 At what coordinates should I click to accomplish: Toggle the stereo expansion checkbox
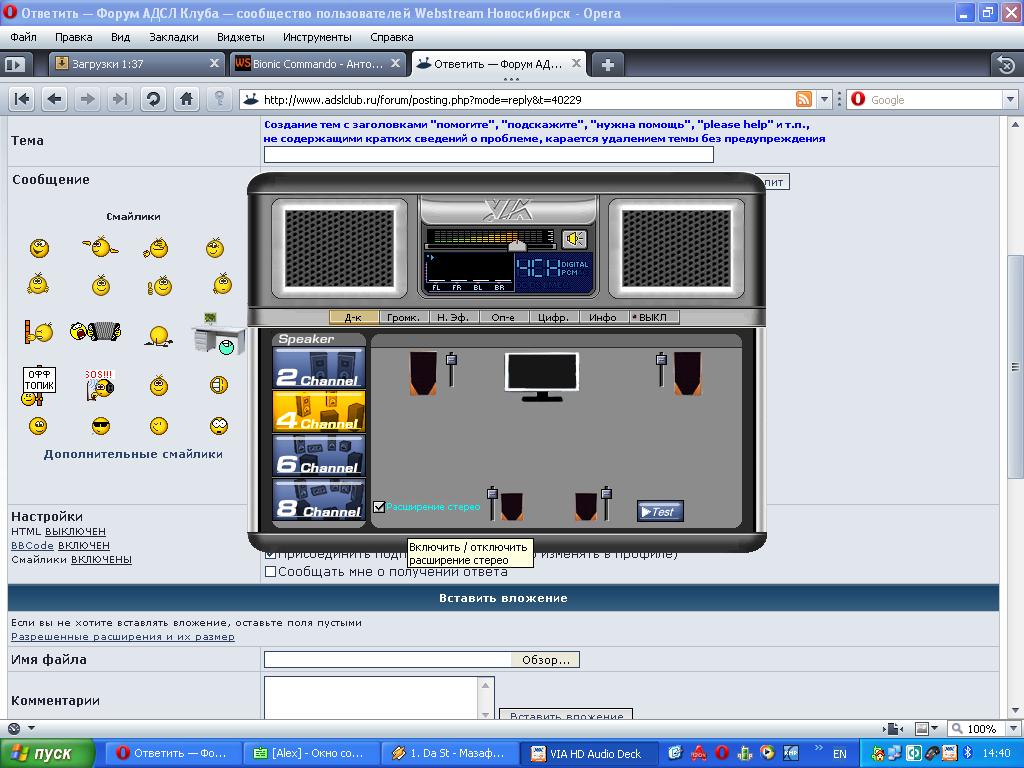[379, 507]
